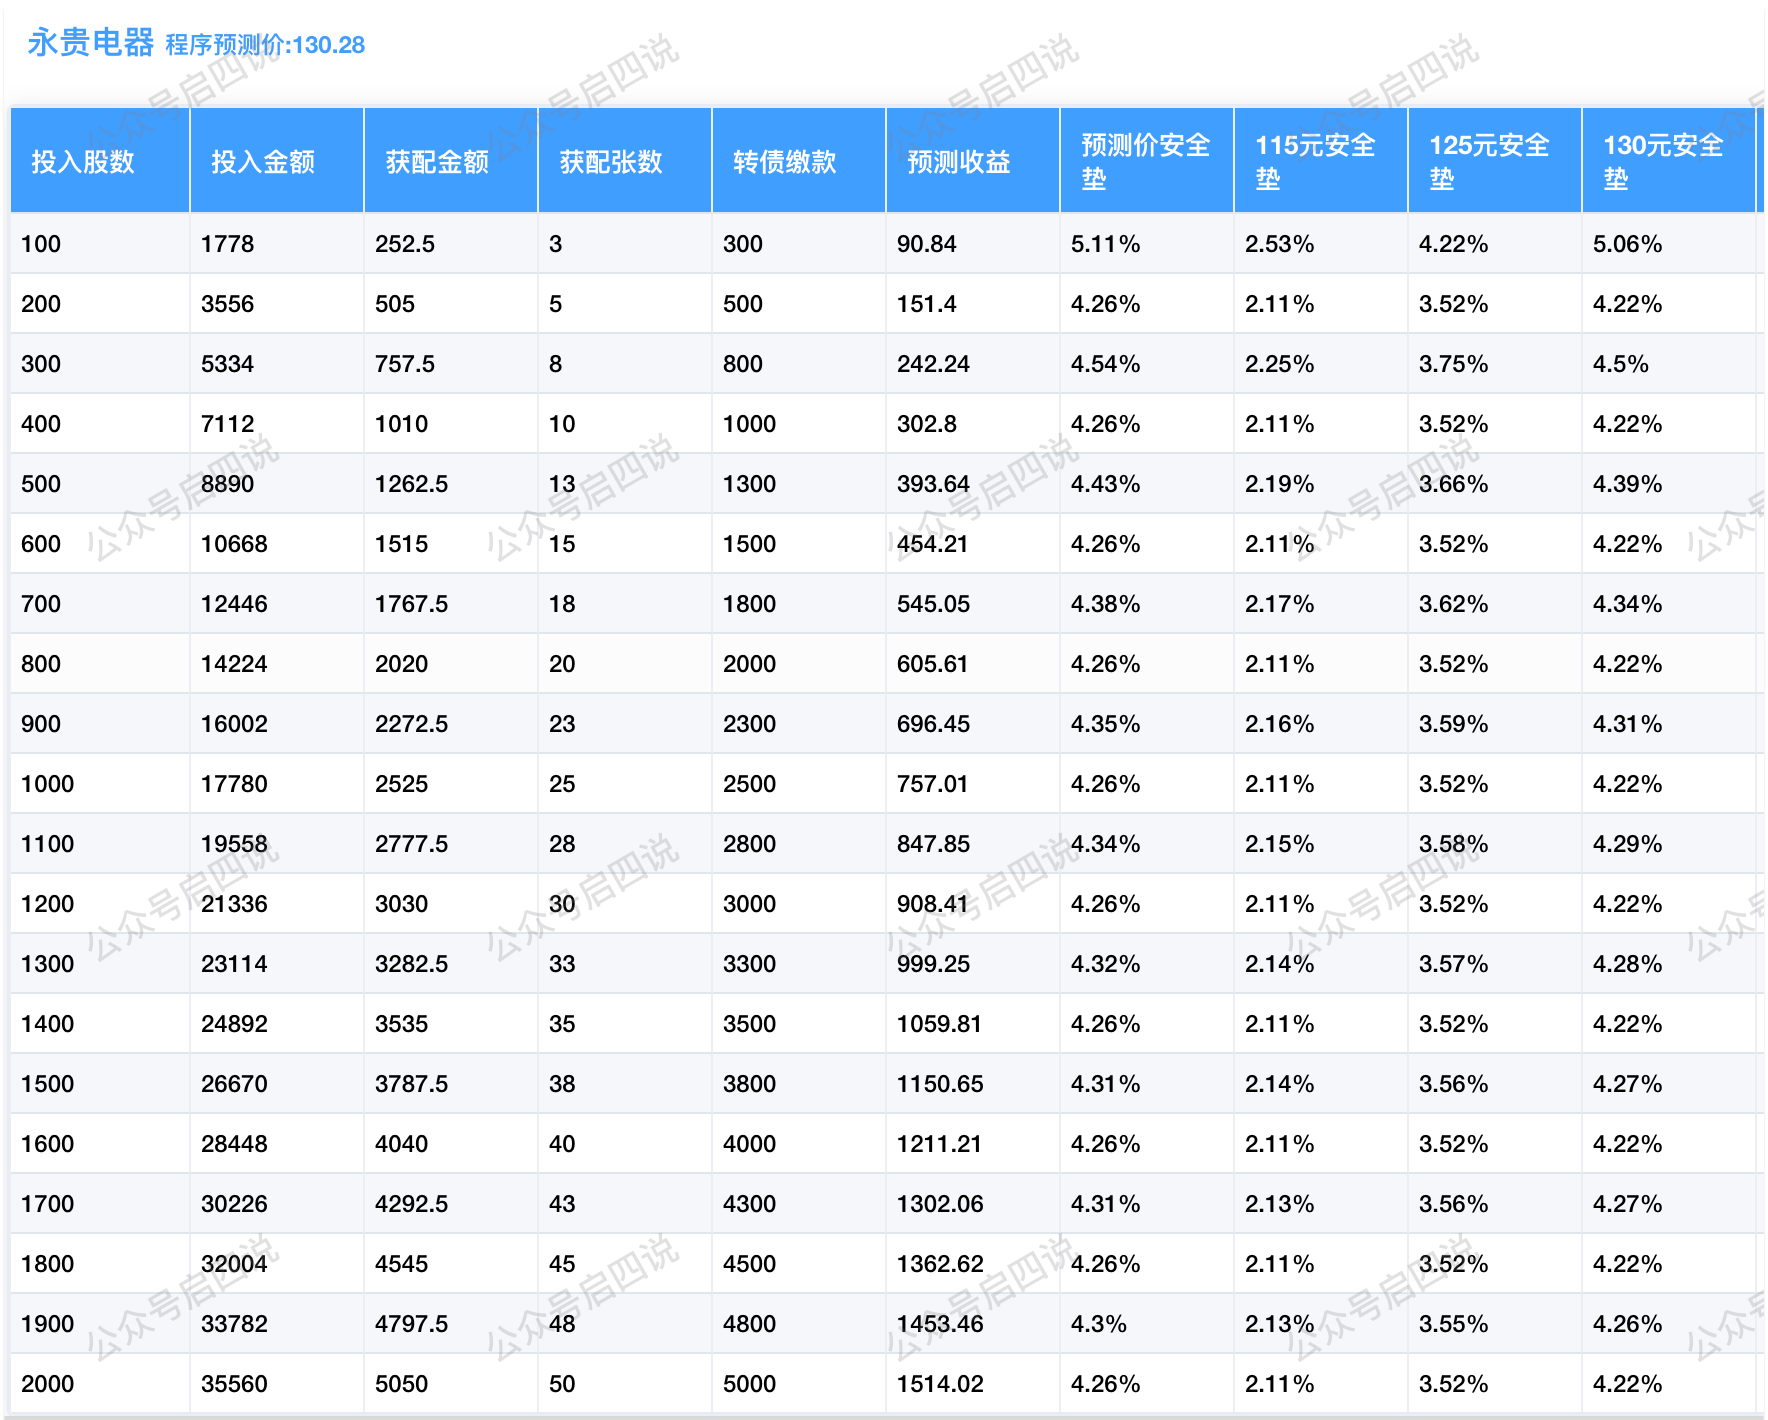Click the 预测收益 column header

point(959,162)
